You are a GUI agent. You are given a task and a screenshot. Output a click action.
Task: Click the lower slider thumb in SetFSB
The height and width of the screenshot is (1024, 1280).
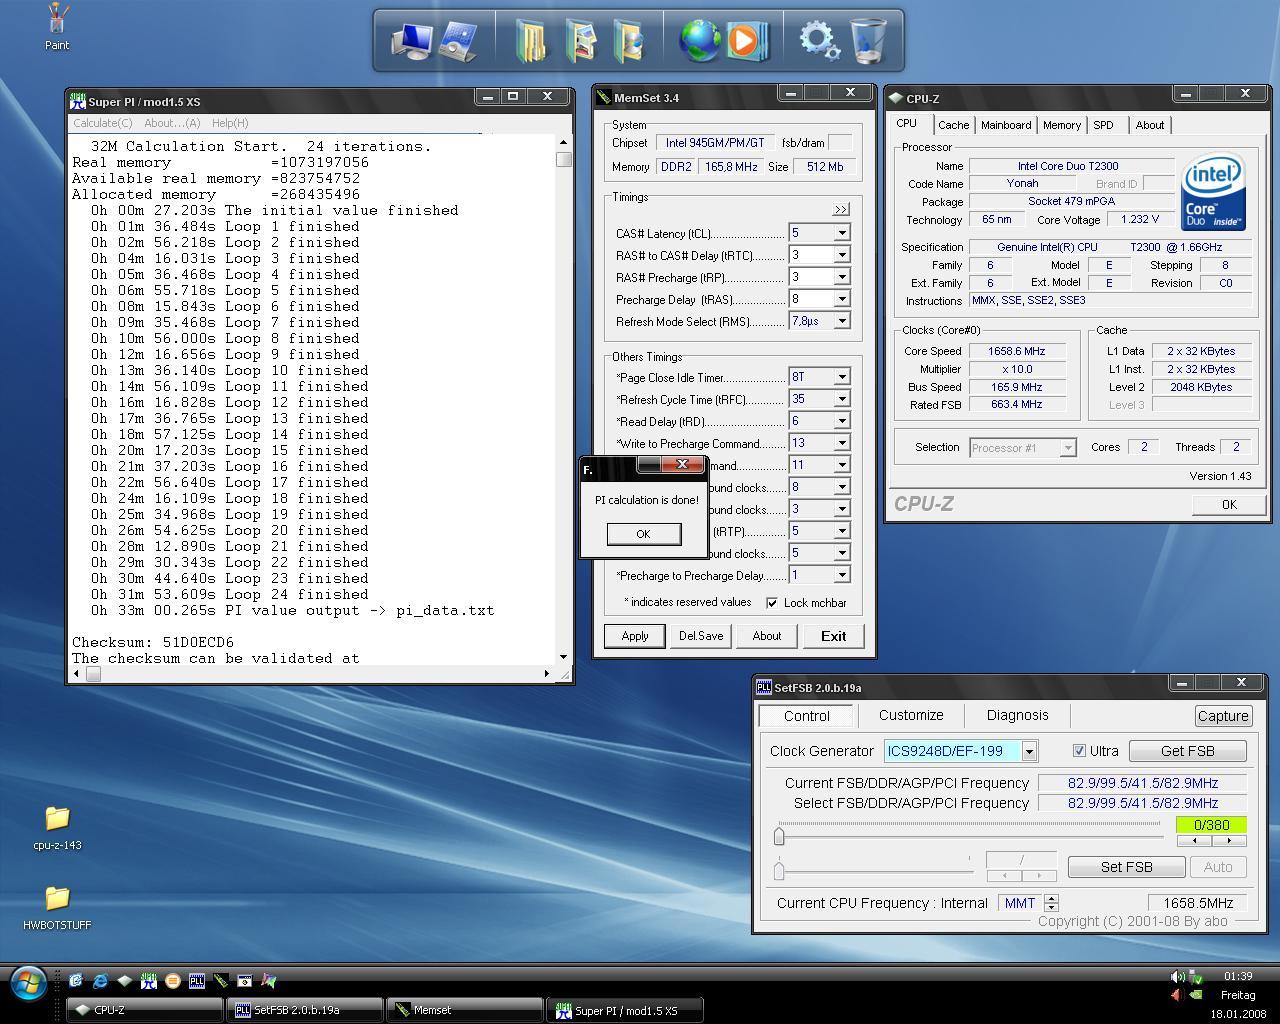(x=779, y=869)
